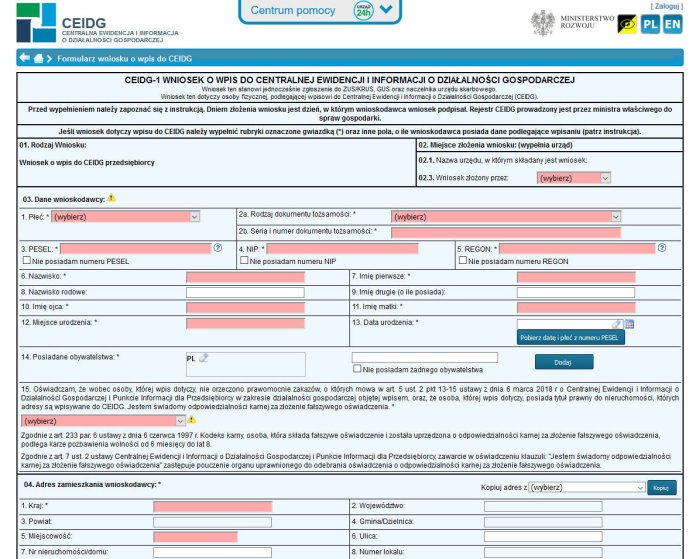Click the Dodaj button for citizenship
This screenshot has height=559, width=696.
[x=561, y=362]
